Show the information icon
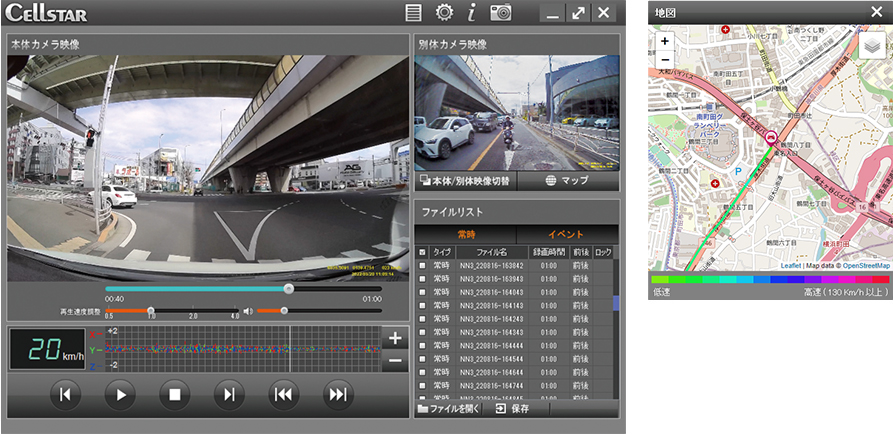 tap(471, 13)
